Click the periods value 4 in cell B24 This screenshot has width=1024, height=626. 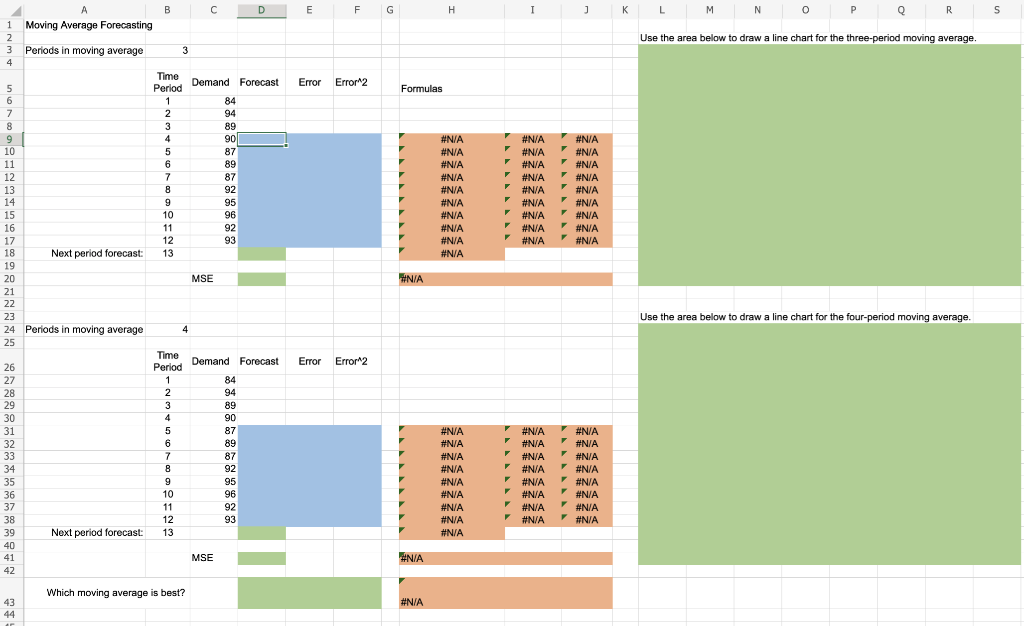[185, 330]
